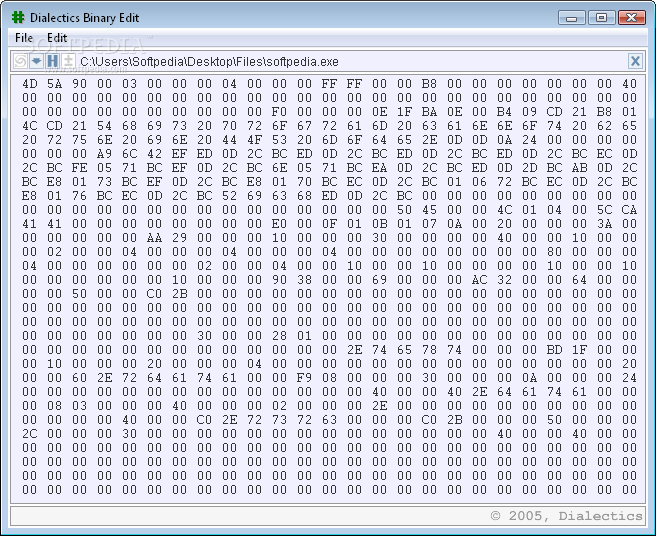The image size is (656, 536).
Task: Click the hex byte 6C
Action: click(129, 154)
